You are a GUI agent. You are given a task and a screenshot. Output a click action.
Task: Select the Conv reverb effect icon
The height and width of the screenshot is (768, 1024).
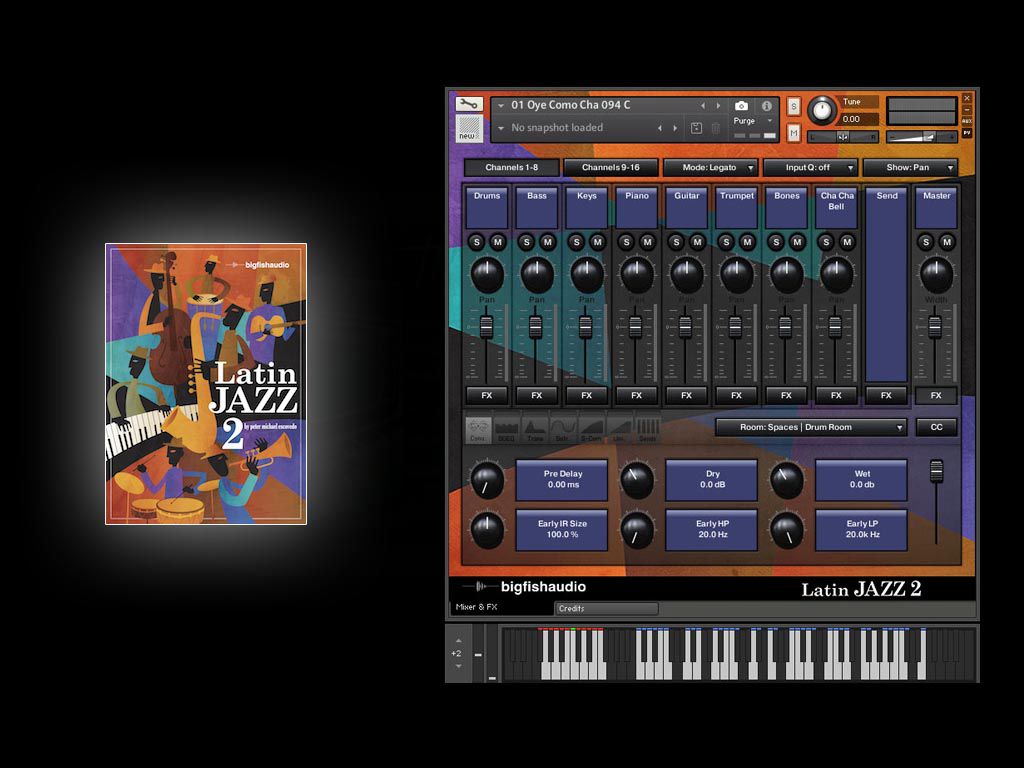click(x=478, y=429)
